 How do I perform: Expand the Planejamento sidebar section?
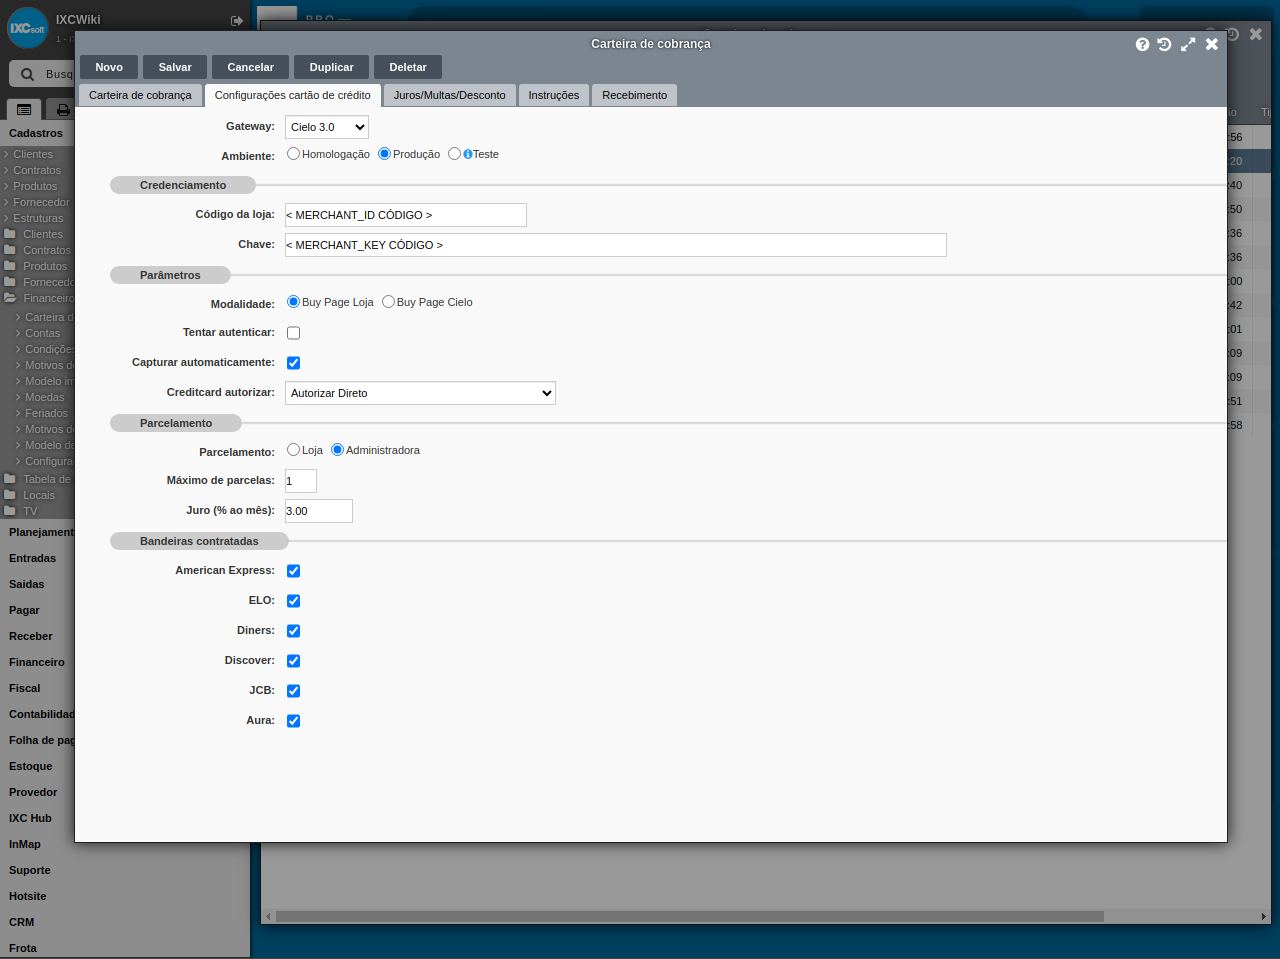click(41, 532)
